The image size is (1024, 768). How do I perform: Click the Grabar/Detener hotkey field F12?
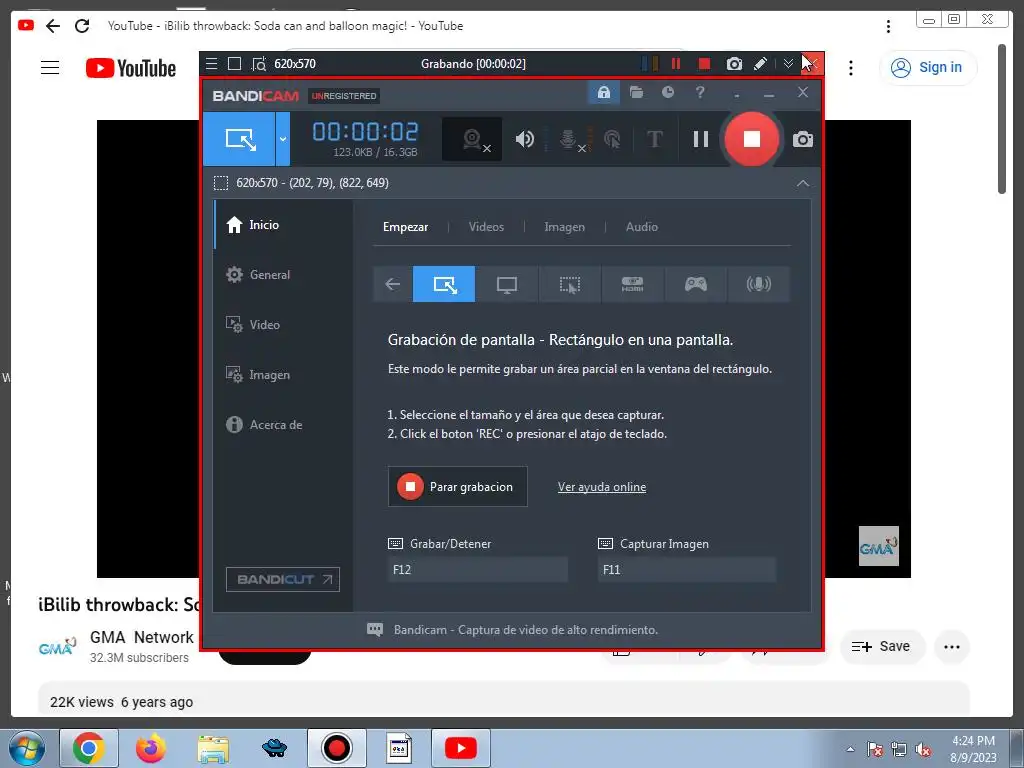(x=477, y=569)
